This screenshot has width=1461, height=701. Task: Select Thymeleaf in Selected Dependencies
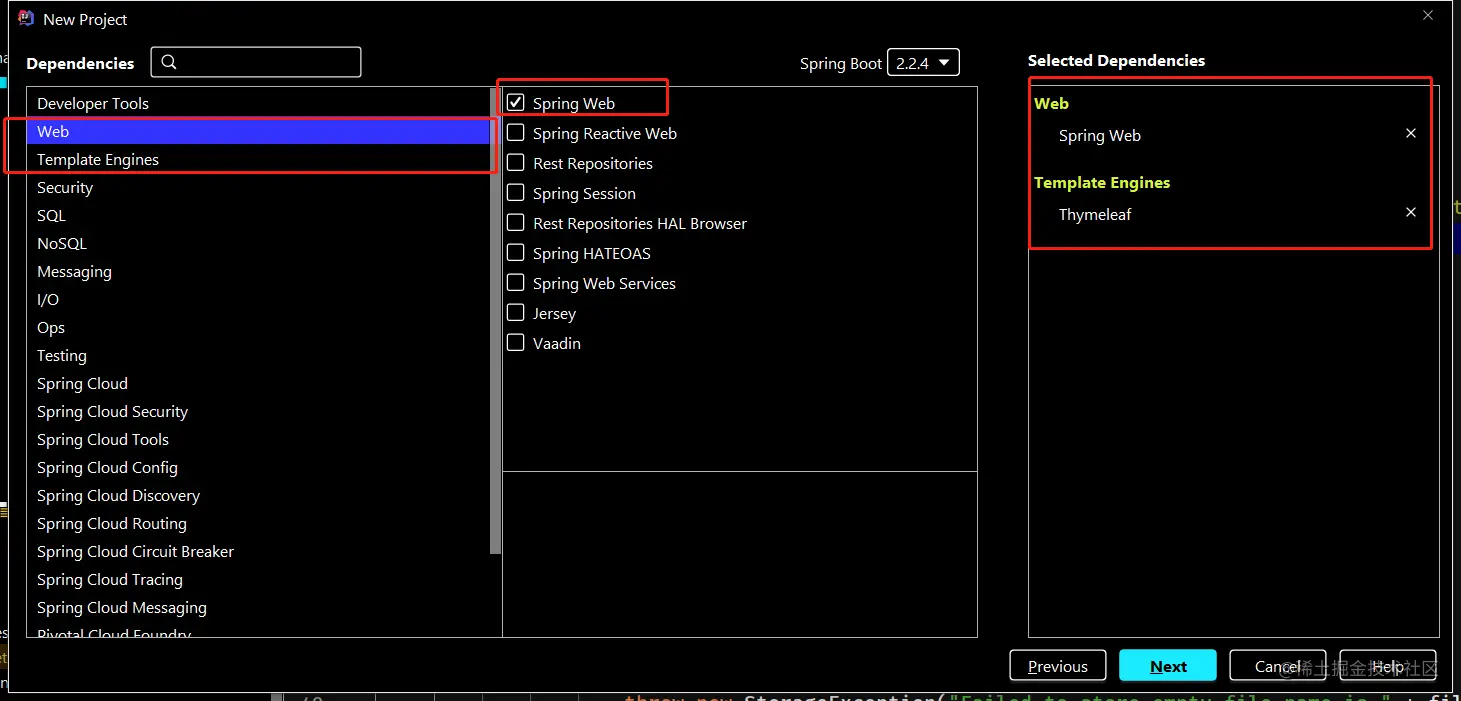coord(1095,214)
